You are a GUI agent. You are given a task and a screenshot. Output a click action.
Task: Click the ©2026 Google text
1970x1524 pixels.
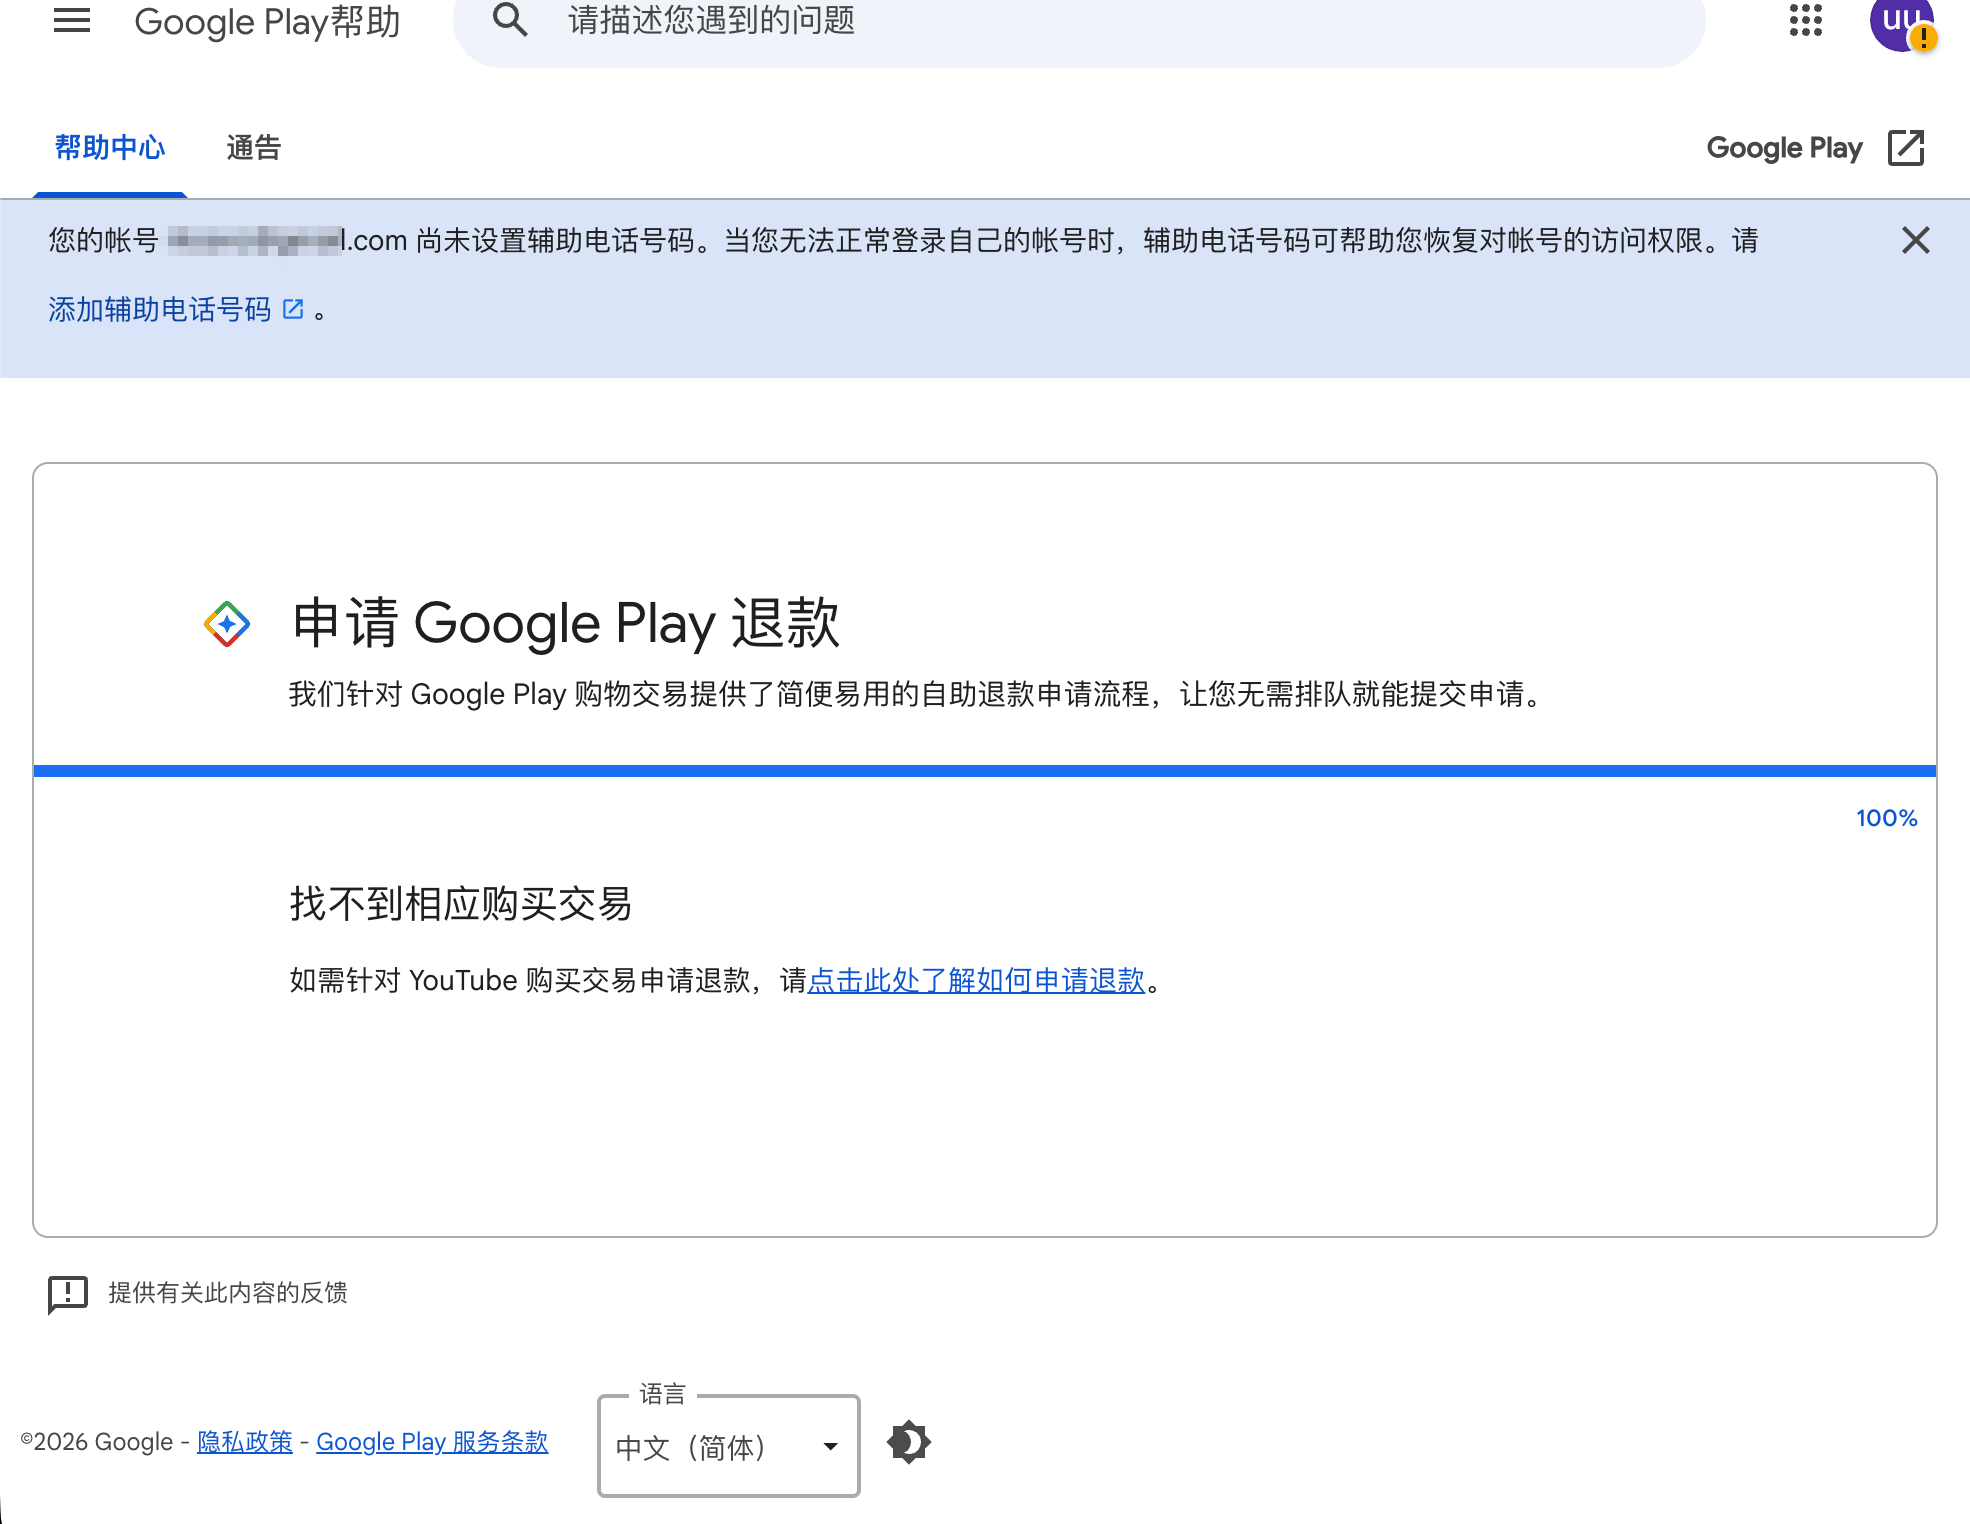click(97, 1442)
